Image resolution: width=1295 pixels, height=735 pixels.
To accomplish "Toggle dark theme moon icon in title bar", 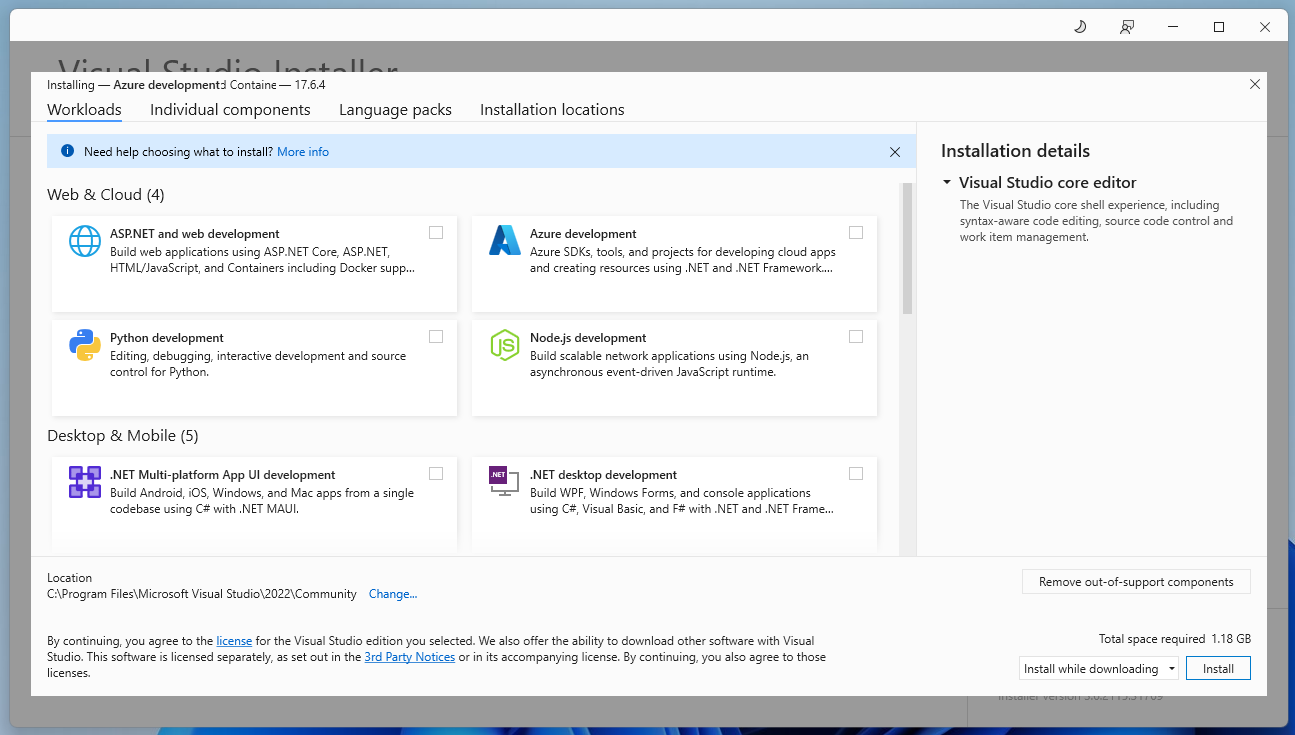I will 1080,27.
